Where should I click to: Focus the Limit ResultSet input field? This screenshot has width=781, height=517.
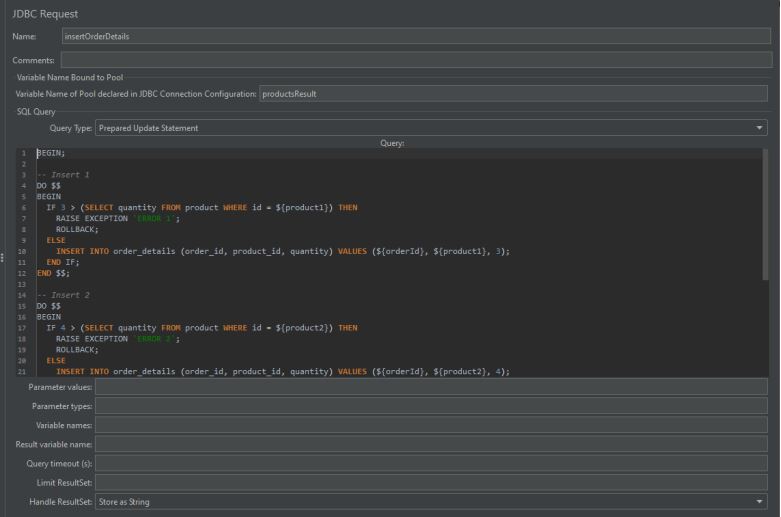(430, 482)
